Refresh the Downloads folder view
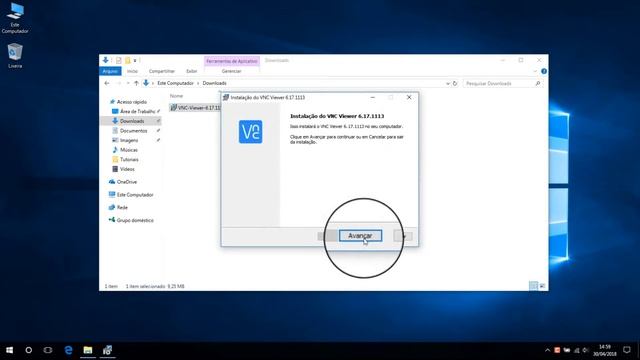 click(455, 83)
